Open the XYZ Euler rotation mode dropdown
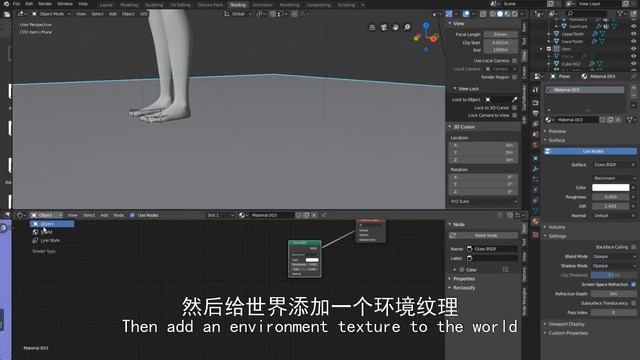 tap(484, 202)
